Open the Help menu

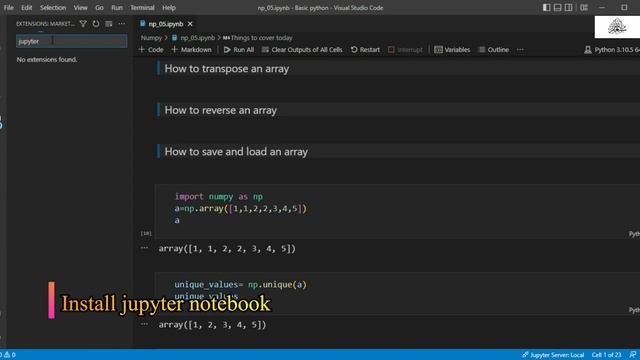point(169,8)
